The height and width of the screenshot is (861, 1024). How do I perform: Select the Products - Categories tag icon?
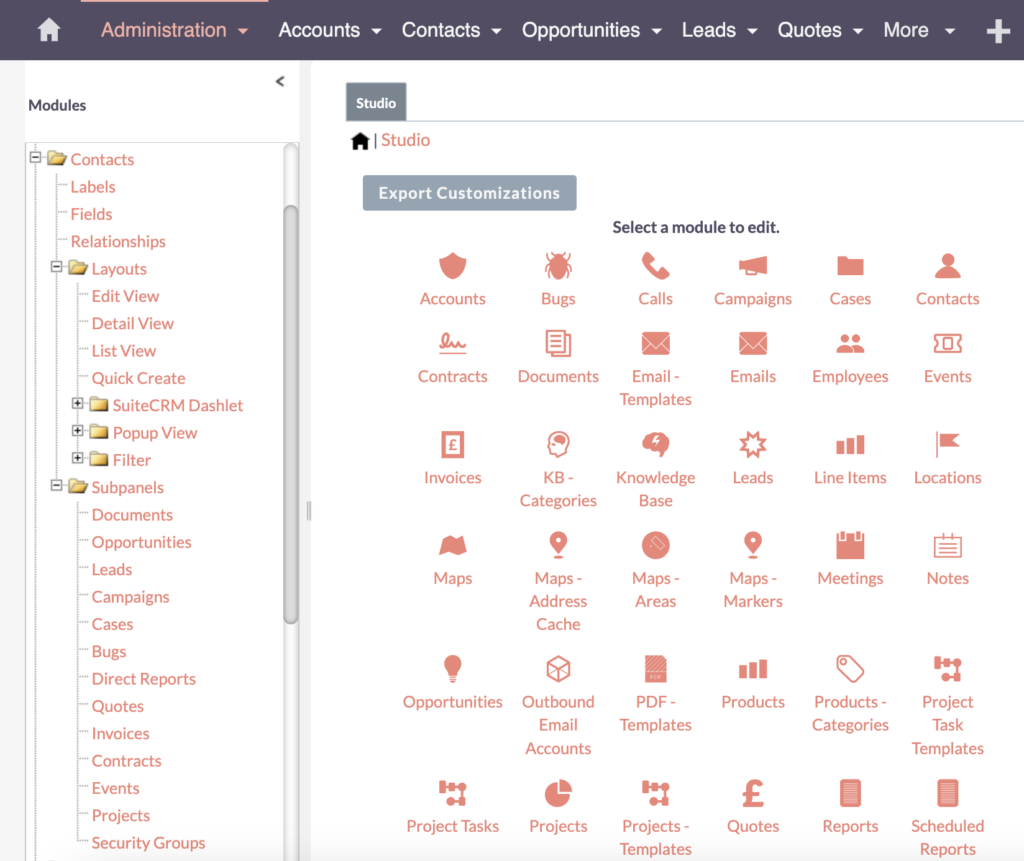tap(850, 669)
